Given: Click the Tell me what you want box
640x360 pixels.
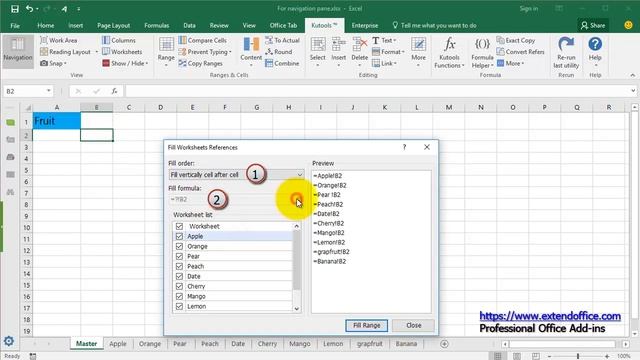Looking at the screenshot, I should pos(434,25).
